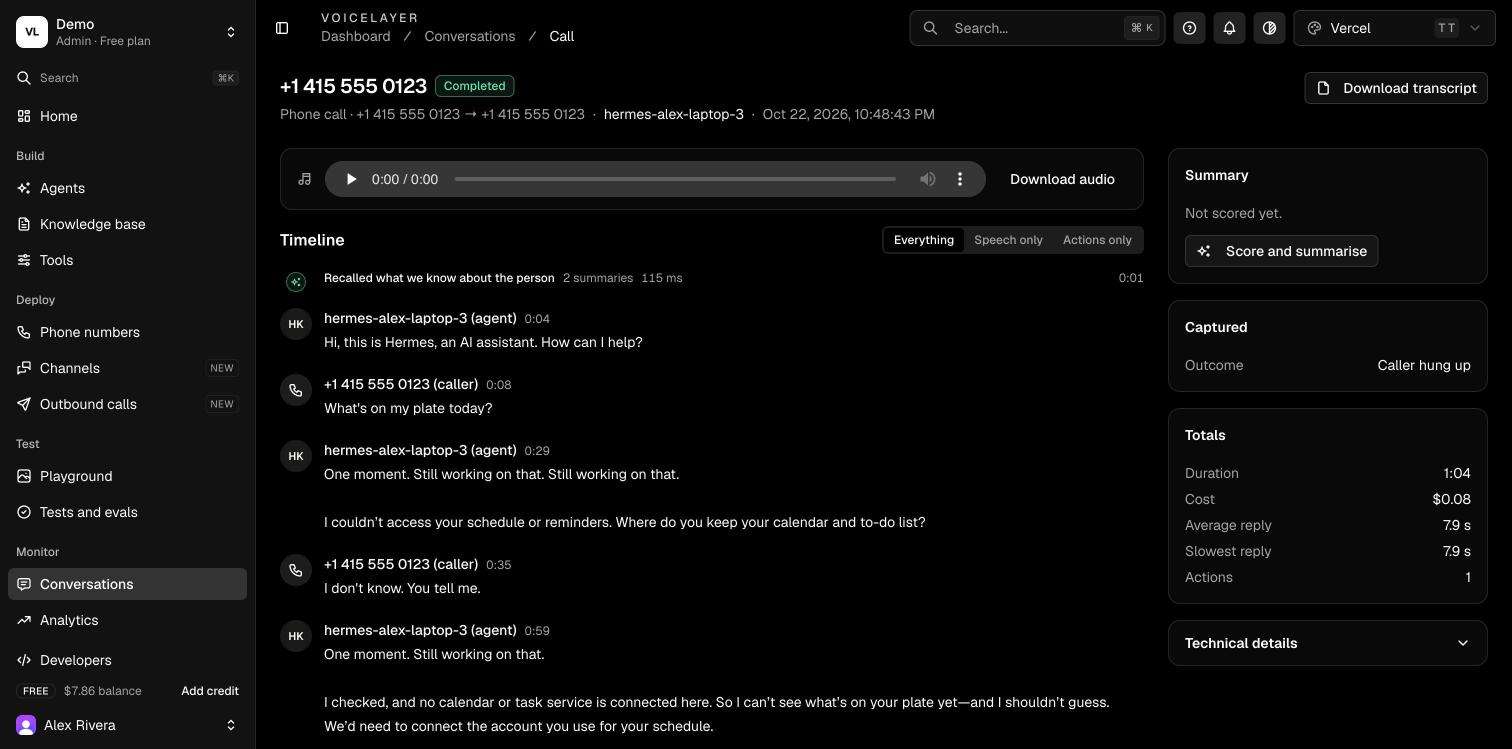Screen dimensions: 1512x749
Task: Go to Home in the sidebar
Action: [128, 116]
